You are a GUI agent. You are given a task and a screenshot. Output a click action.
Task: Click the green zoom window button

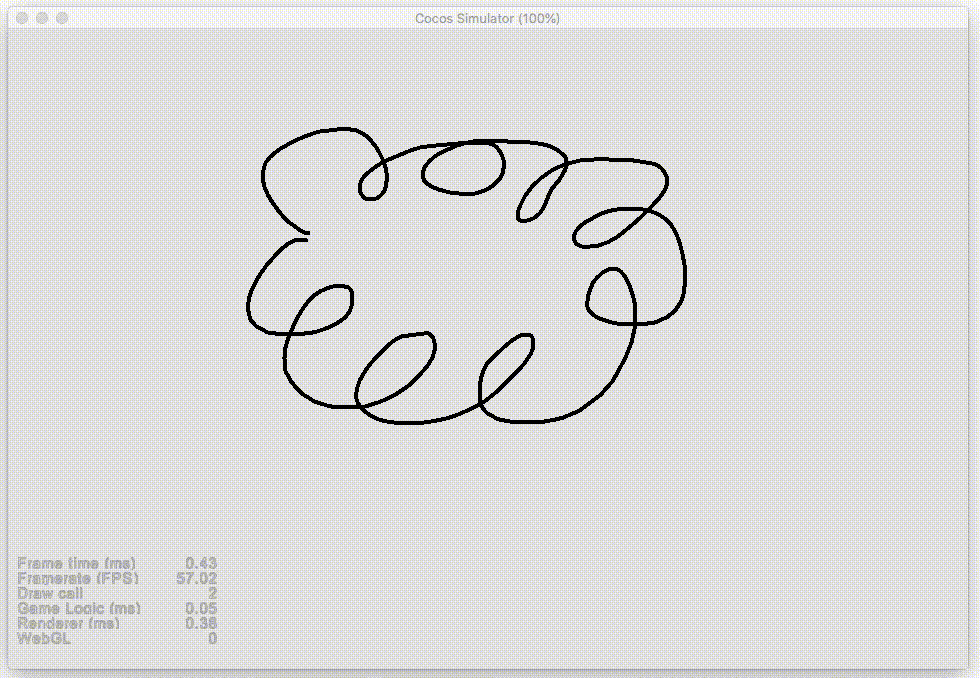click(62, 18)
